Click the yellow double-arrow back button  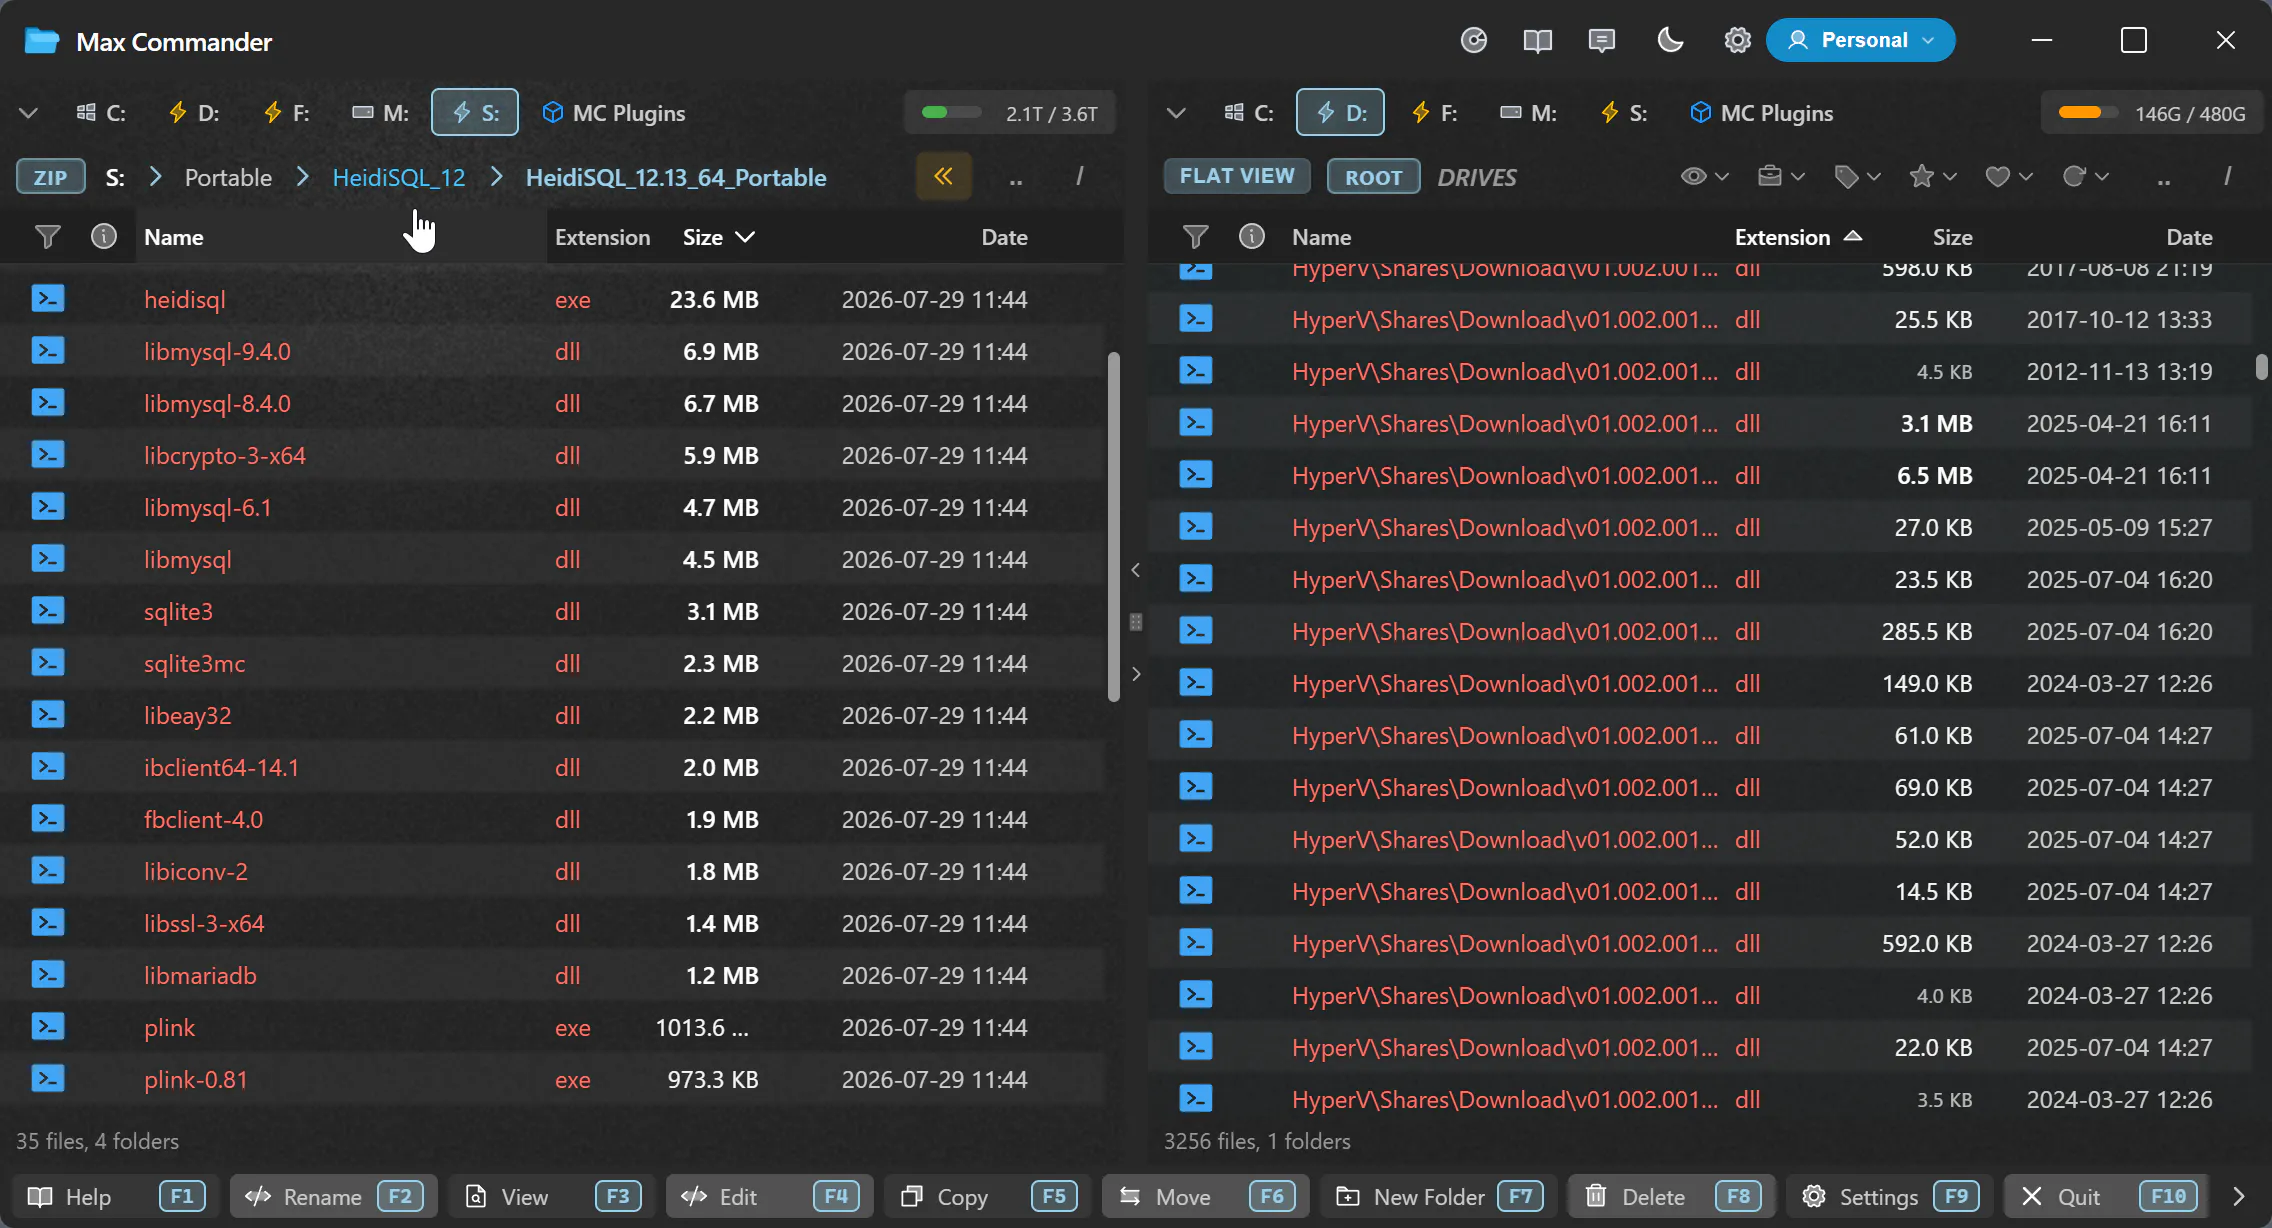pos(943,176)
